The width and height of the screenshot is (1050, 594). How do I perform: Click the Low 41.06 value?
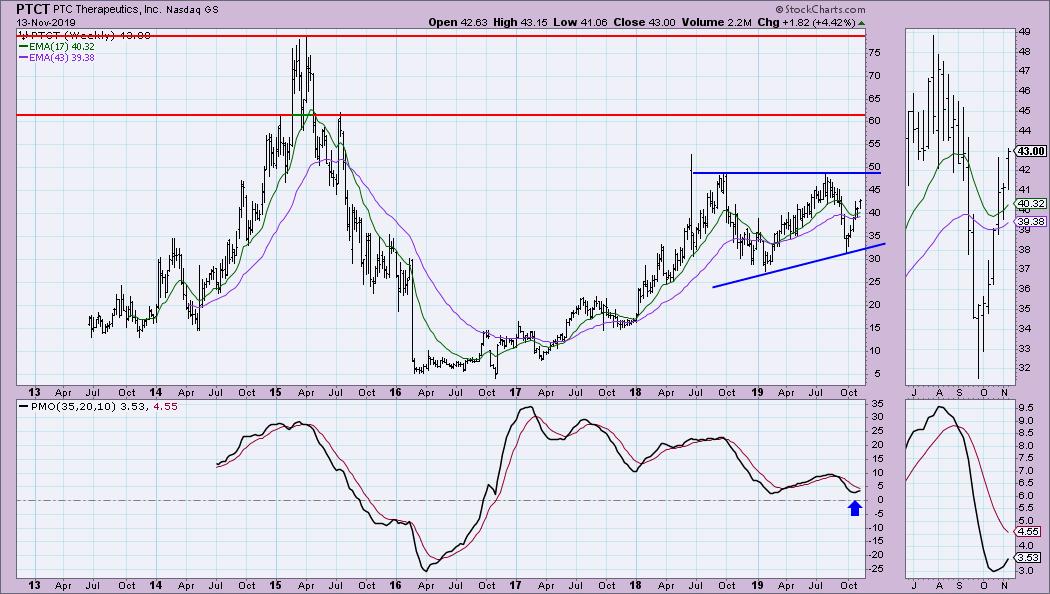coord(581,22)
